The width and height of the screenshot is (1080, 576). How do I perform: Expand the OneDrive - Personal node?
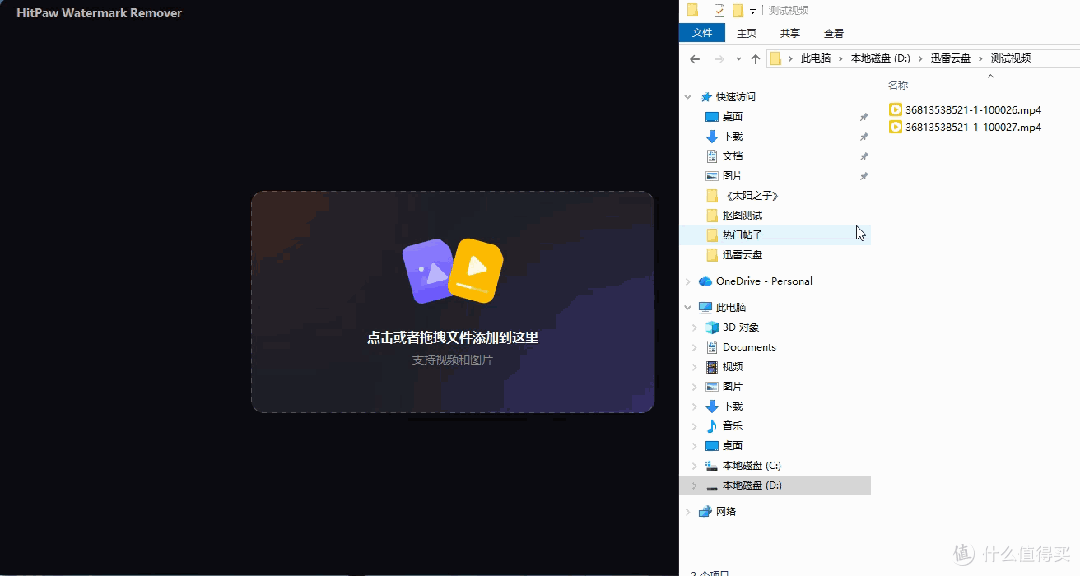pyautogui.click(x=688, y=281)
